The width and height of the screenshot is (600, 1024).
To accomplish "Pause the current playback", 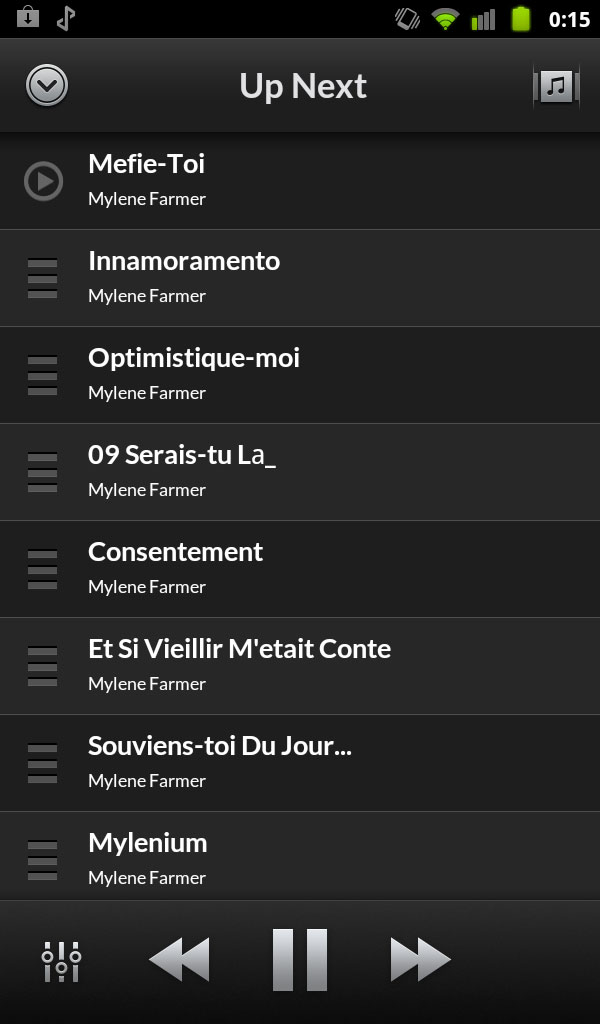I will tap(300, 961).
